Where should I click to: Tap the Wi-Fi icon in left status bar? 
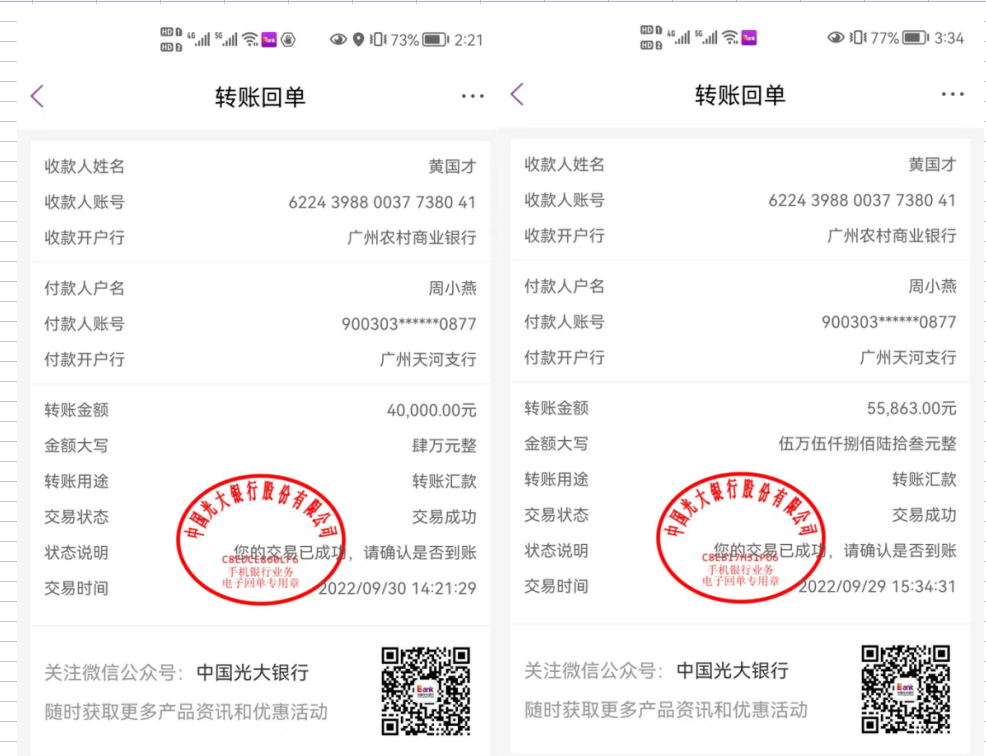pos(250,40)
